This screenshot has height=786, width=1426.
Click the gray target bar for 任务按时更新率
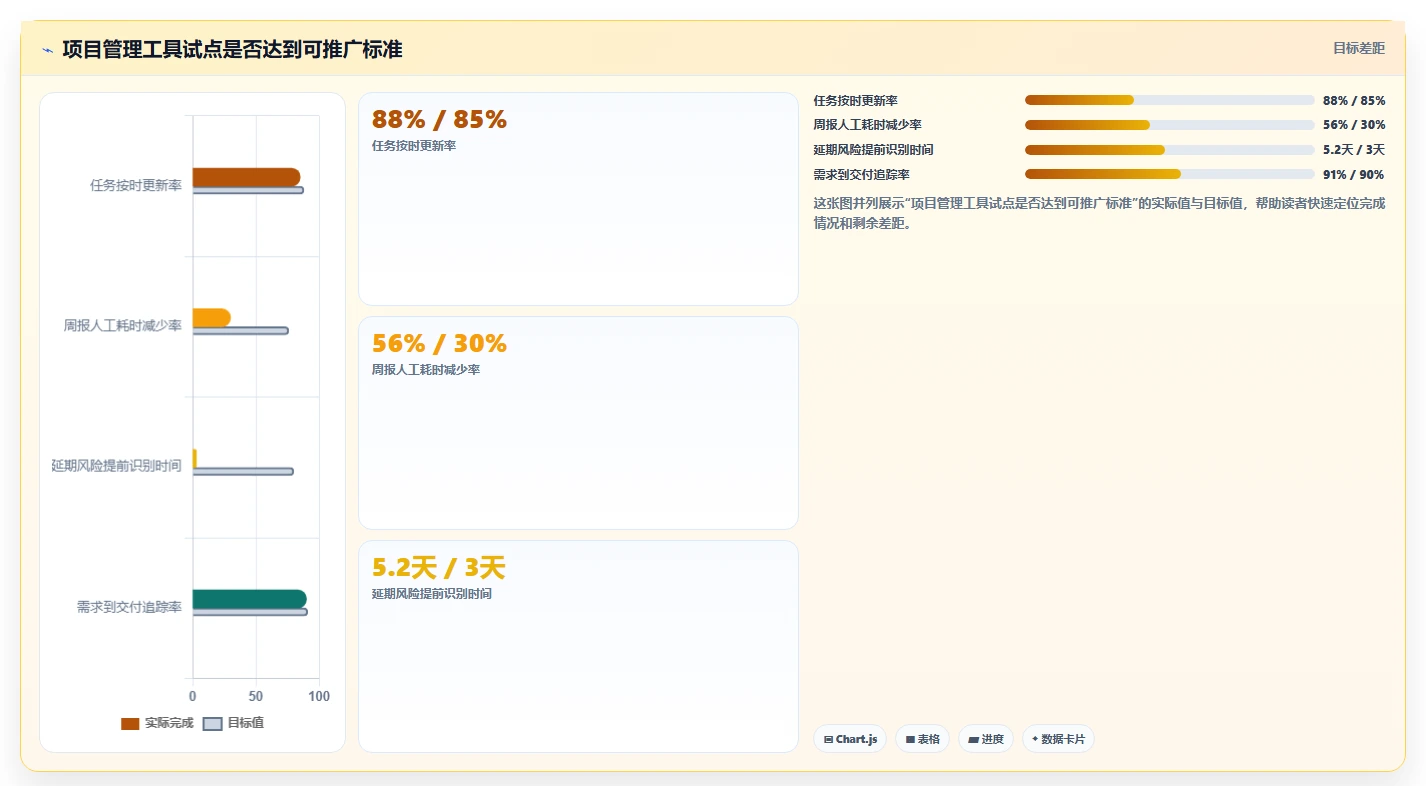[248, 190]
